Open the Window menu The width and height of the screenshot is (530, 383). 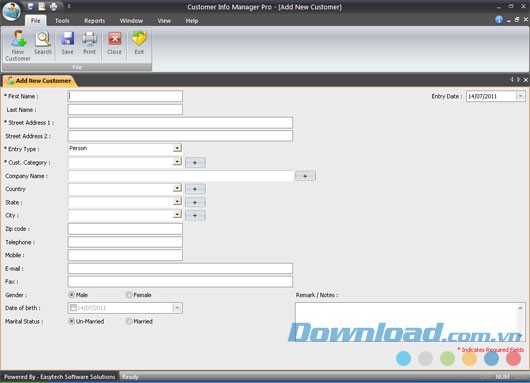point(131,21)
